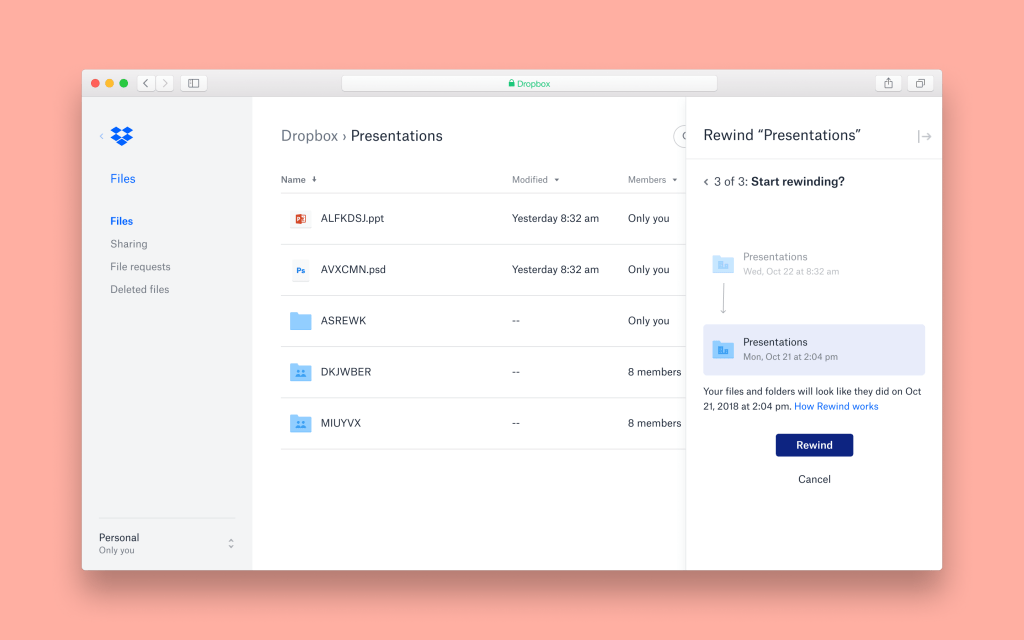Expand the Personal account switcher
1024x640 pixels.
click(231, 543)
